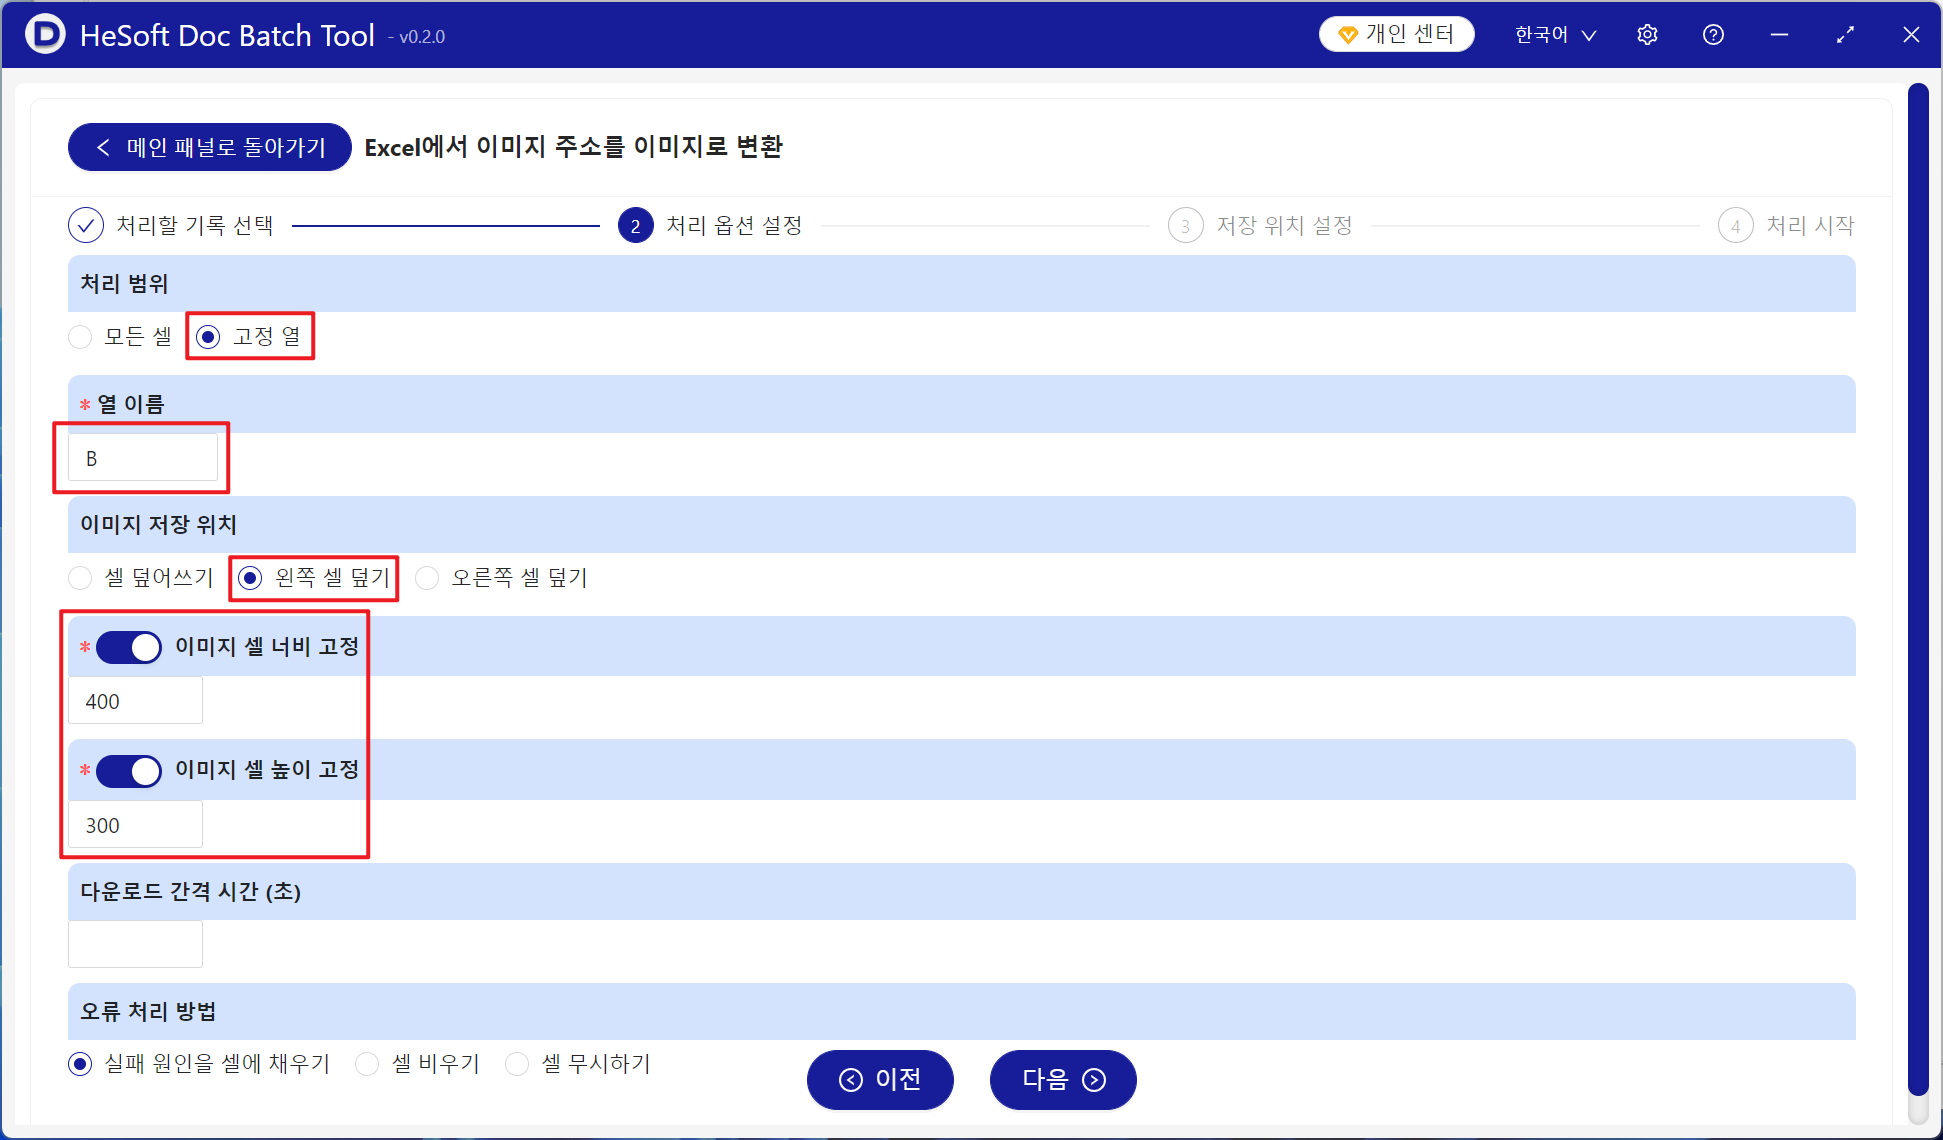
Task: Close the HeSoft window
Action: click(1911, 35)
